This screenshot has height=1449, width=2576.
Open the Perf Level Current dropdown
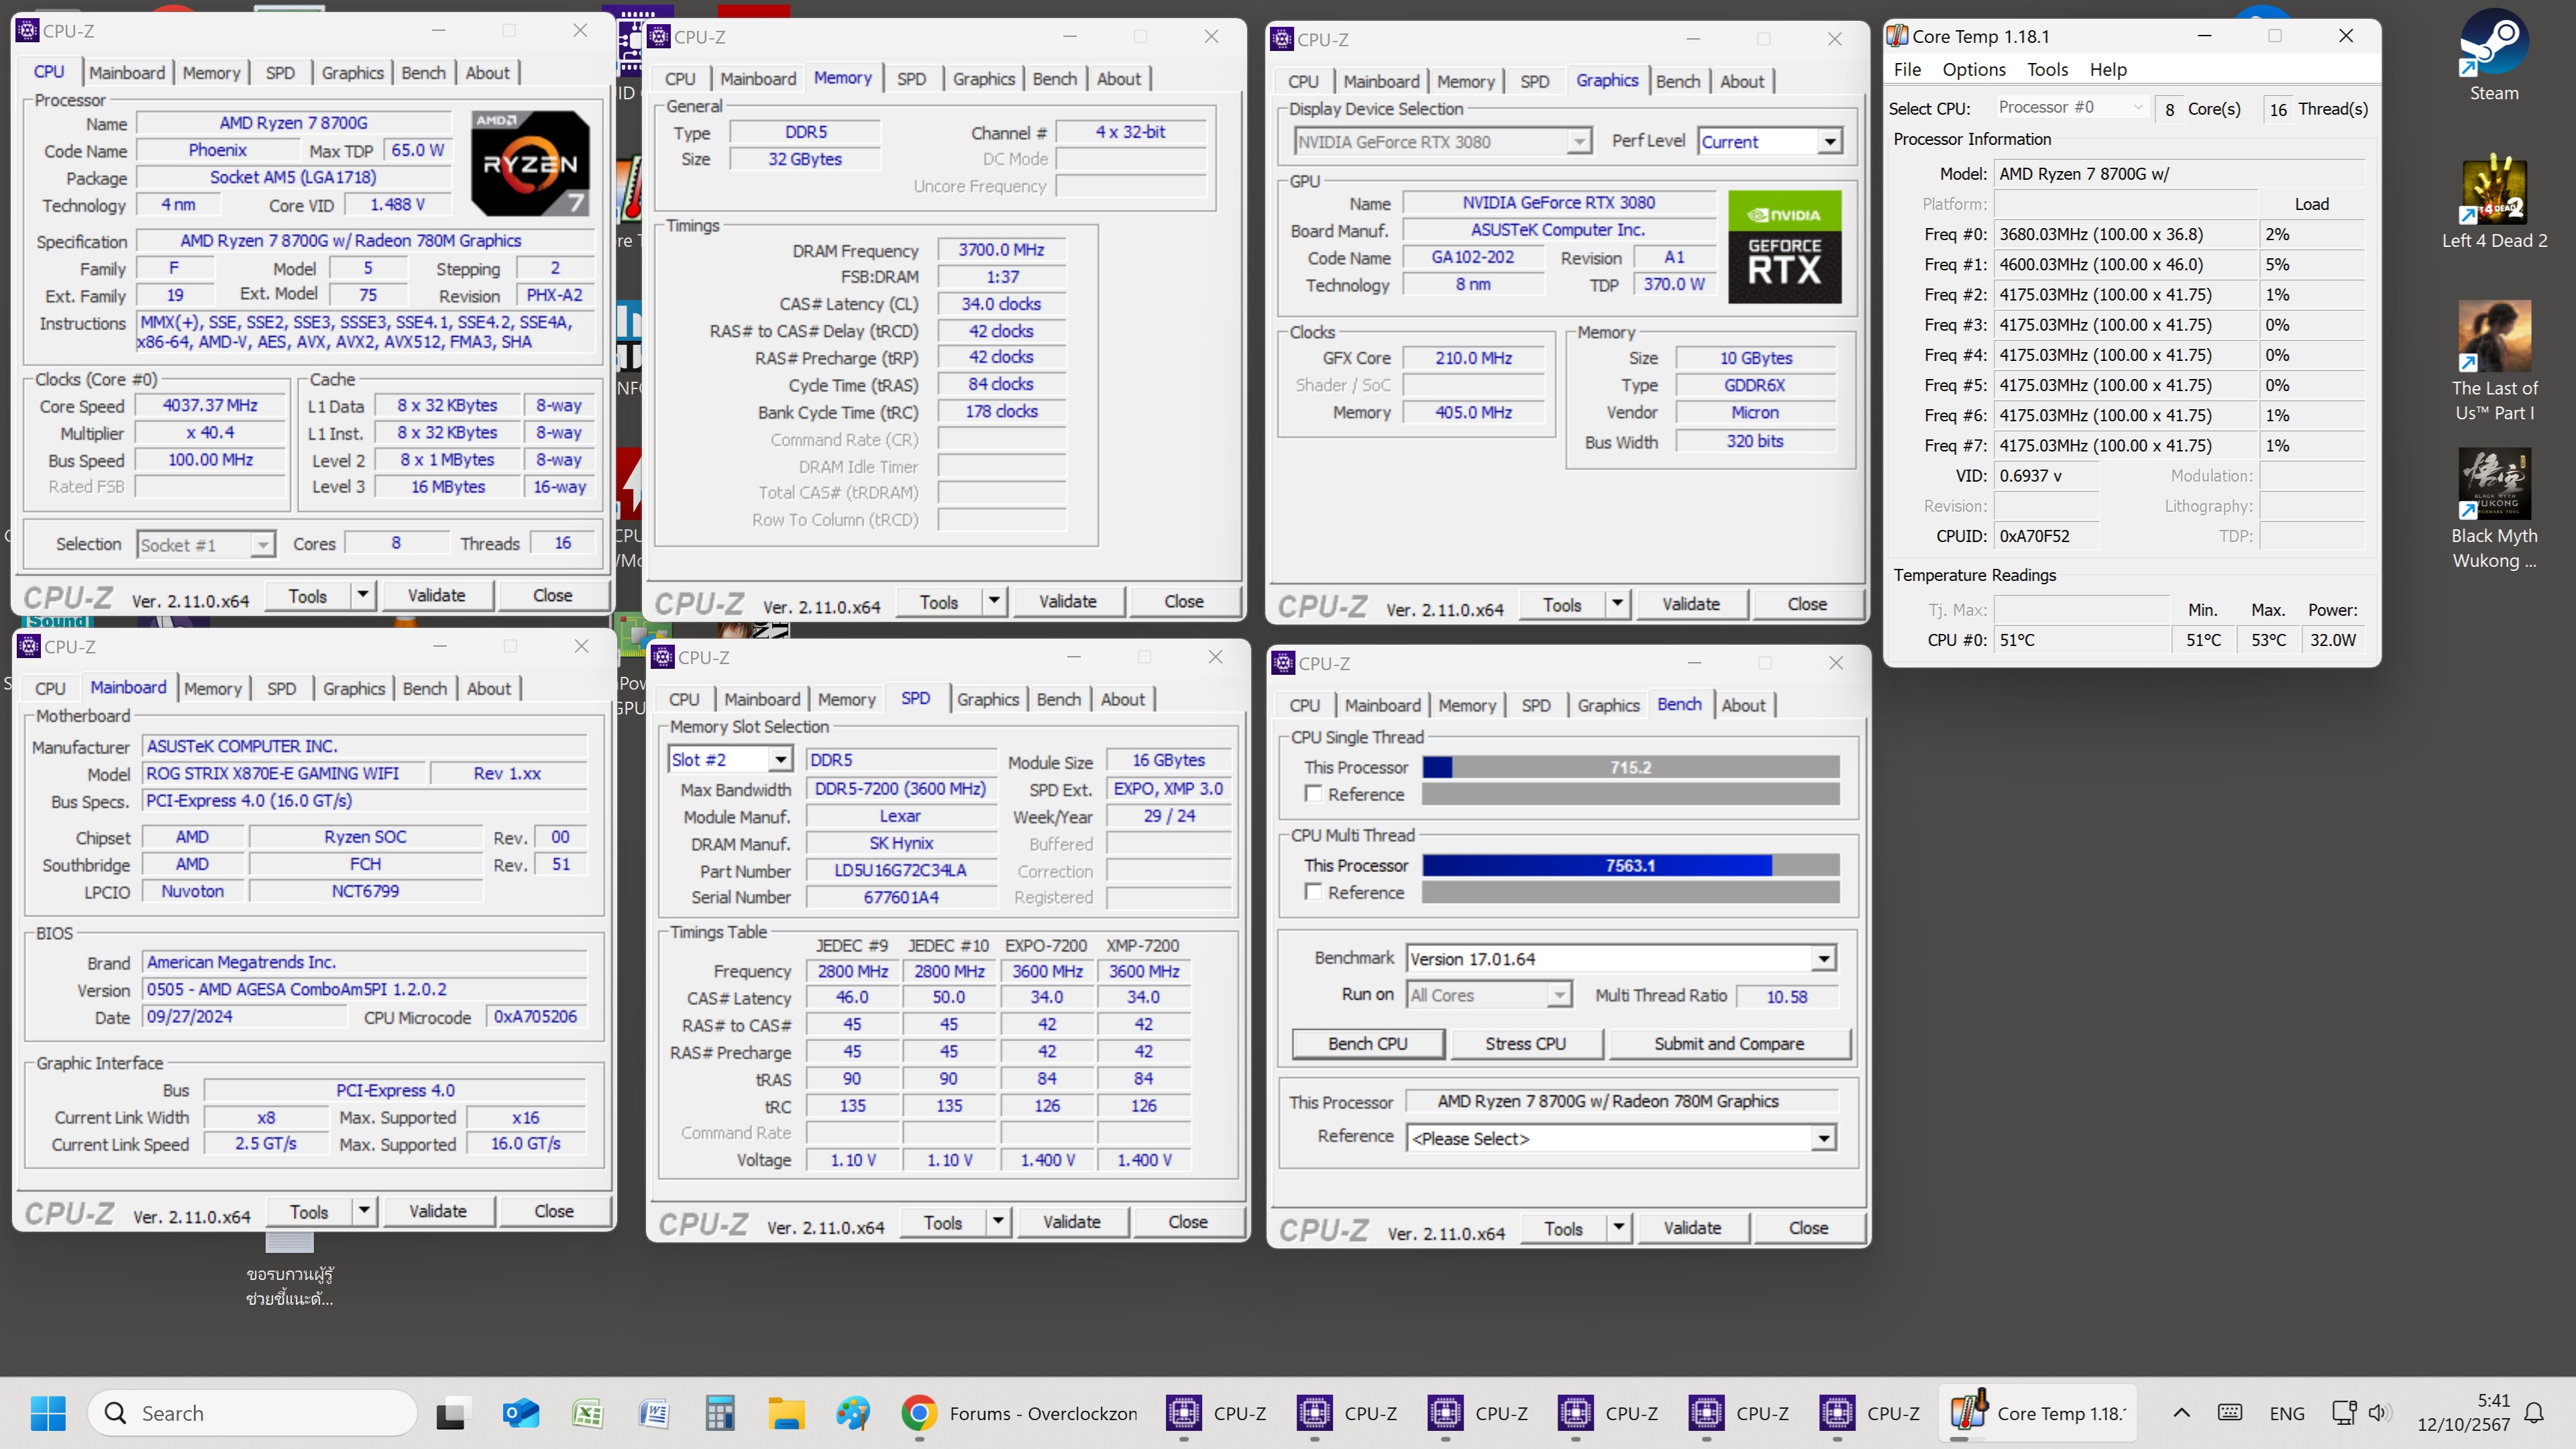[x=1769, y=141]
